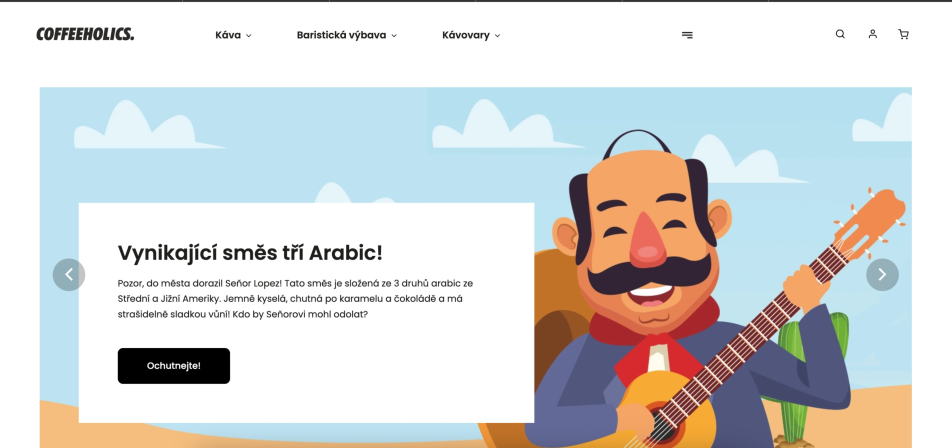View the shopping cart icon
The height and width of the screenshot is (448, 952).
coord(903,34)
